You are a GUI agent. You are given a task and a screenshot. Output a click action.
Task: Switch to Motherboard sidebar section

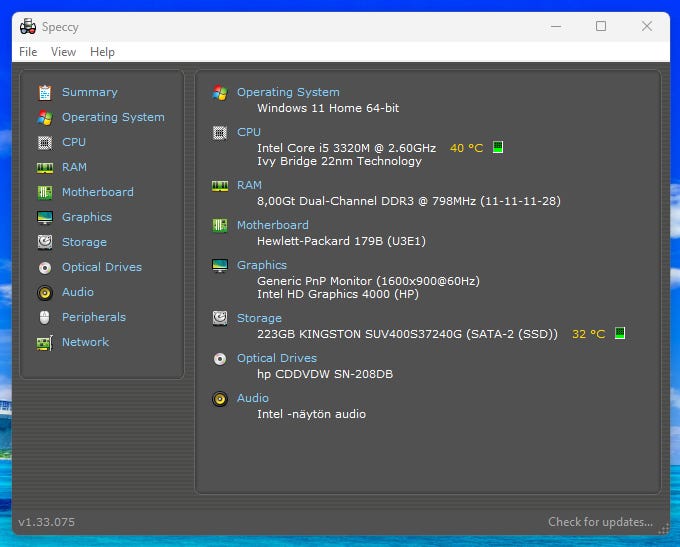[x=98, y=192]
